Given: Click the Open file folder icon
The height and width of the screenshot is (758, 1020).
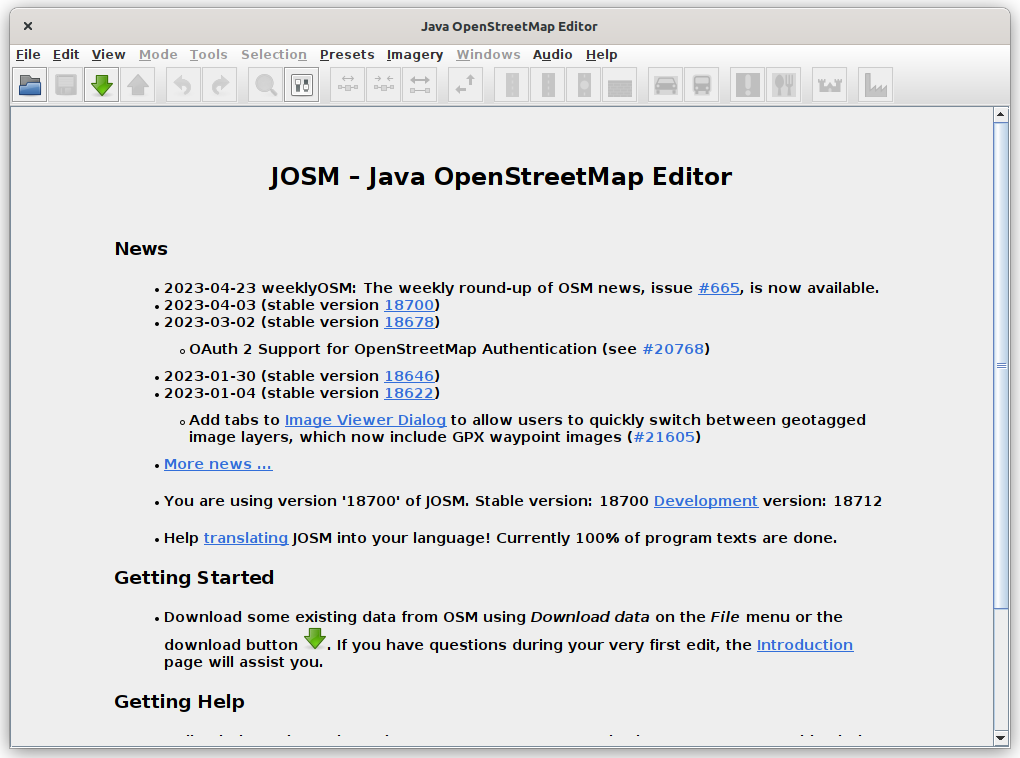Looking at the screenshot, I should point(31,86).
